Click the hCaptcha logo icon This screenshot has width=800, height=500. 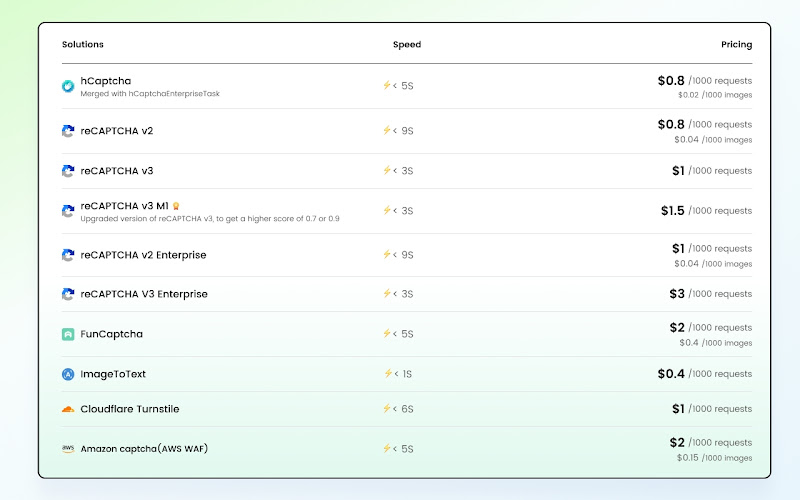pos(68,86)
